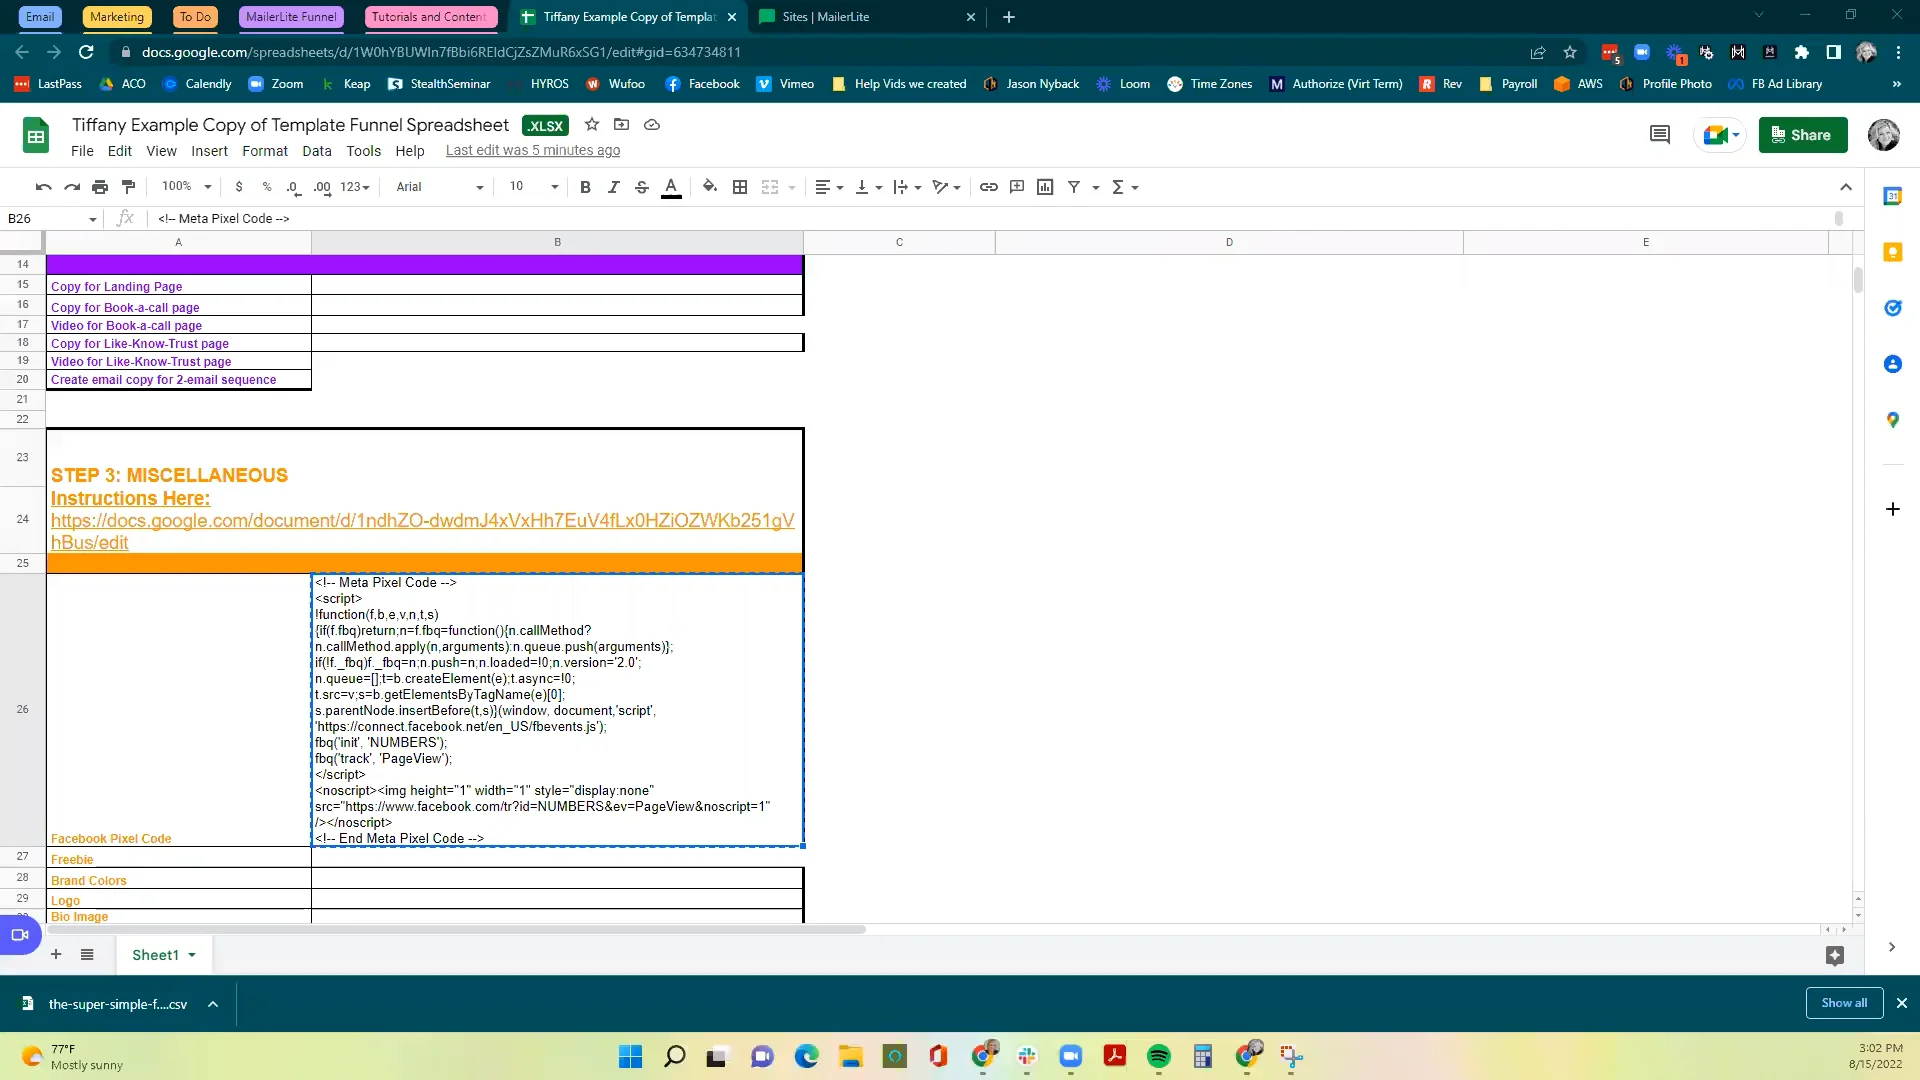Open the Last edit history link
Image resolution: width=1920 pixels, height=1080 pixels.
(x=532, y=151)
